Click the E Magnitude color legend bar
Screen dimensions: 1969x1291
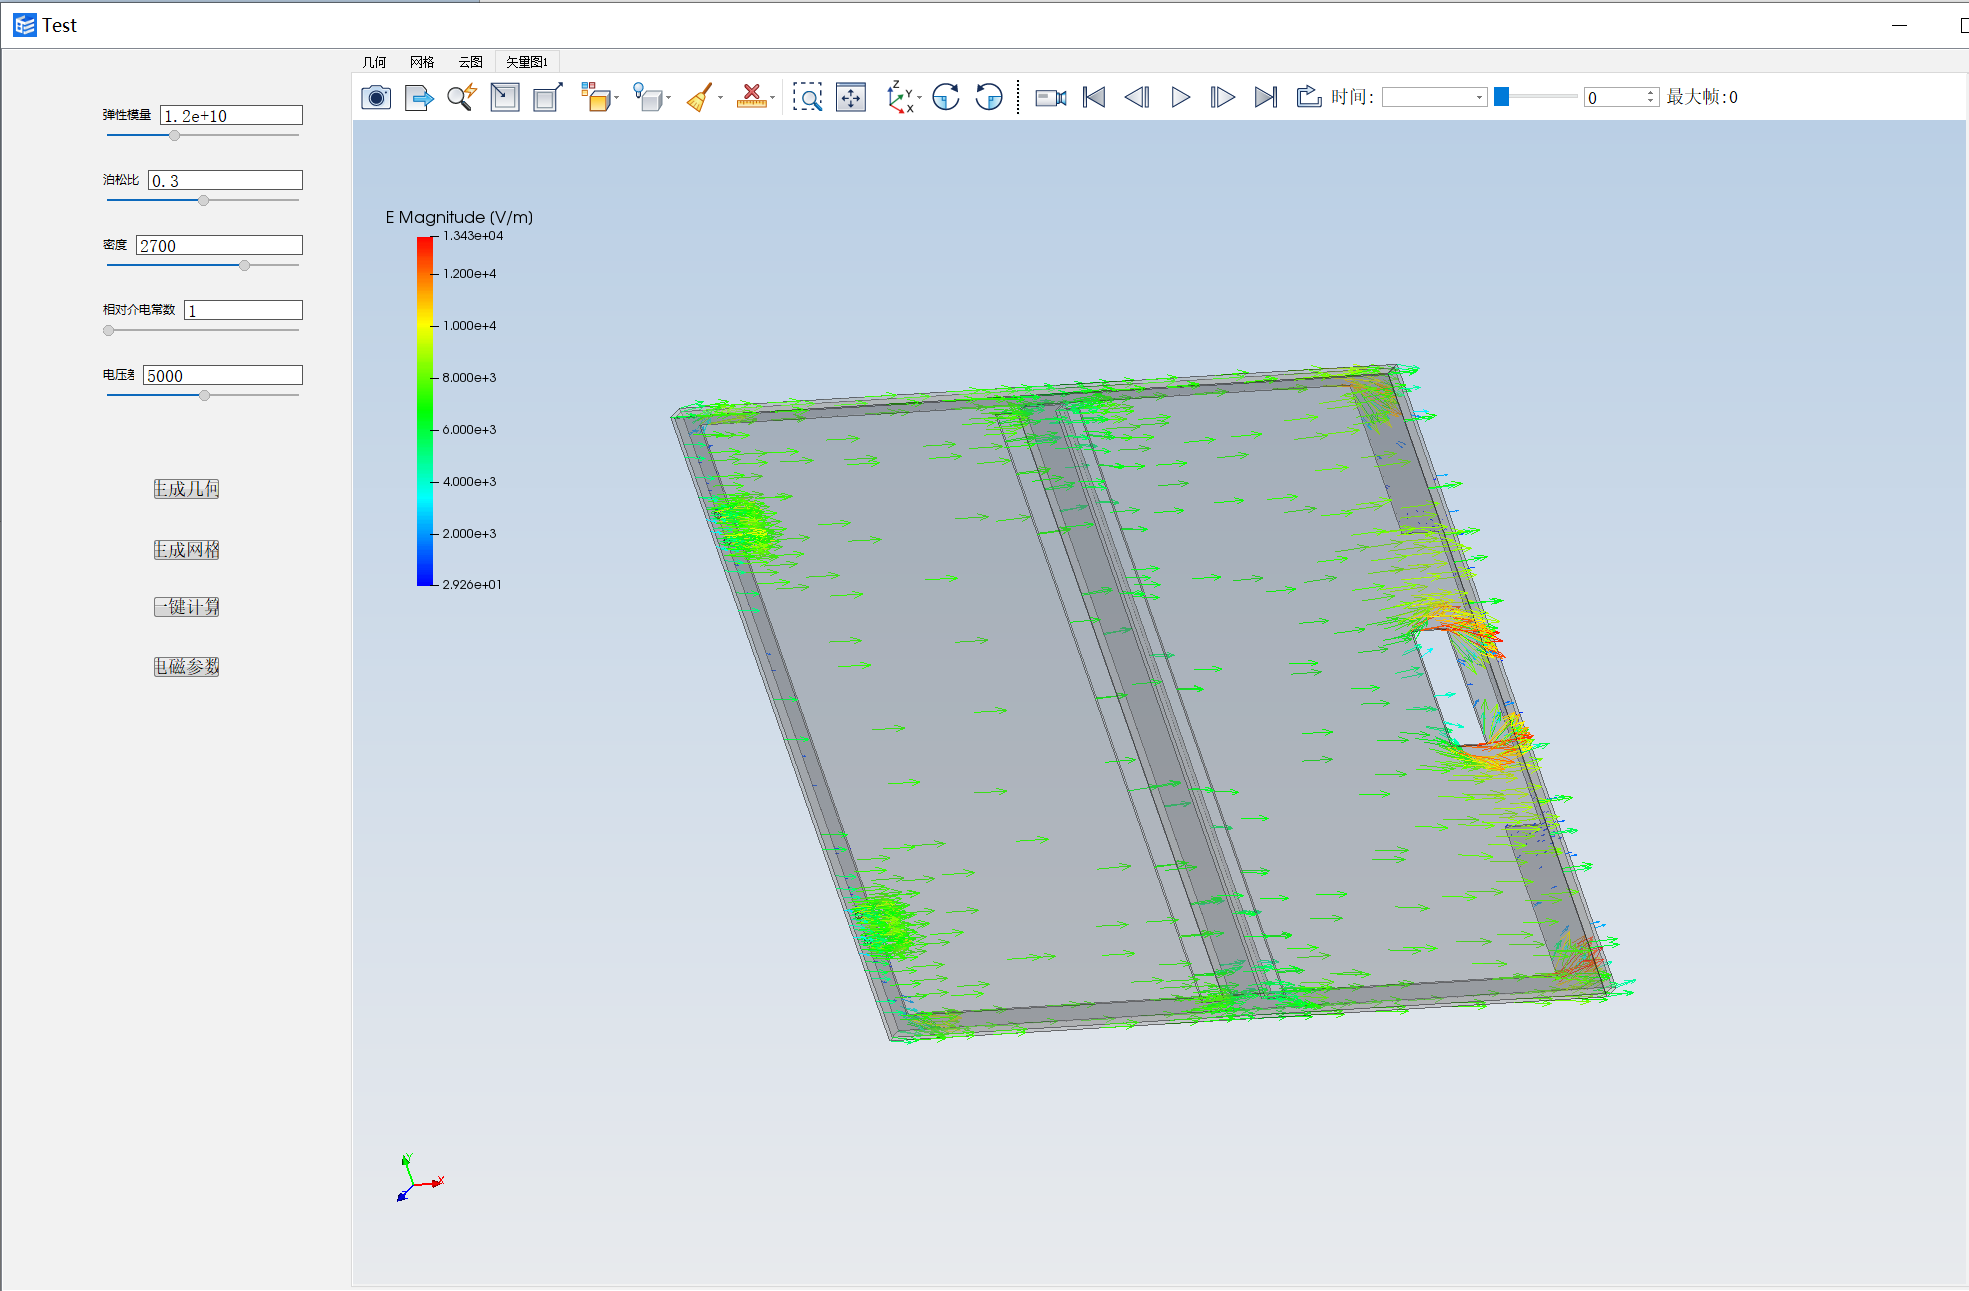425,411
